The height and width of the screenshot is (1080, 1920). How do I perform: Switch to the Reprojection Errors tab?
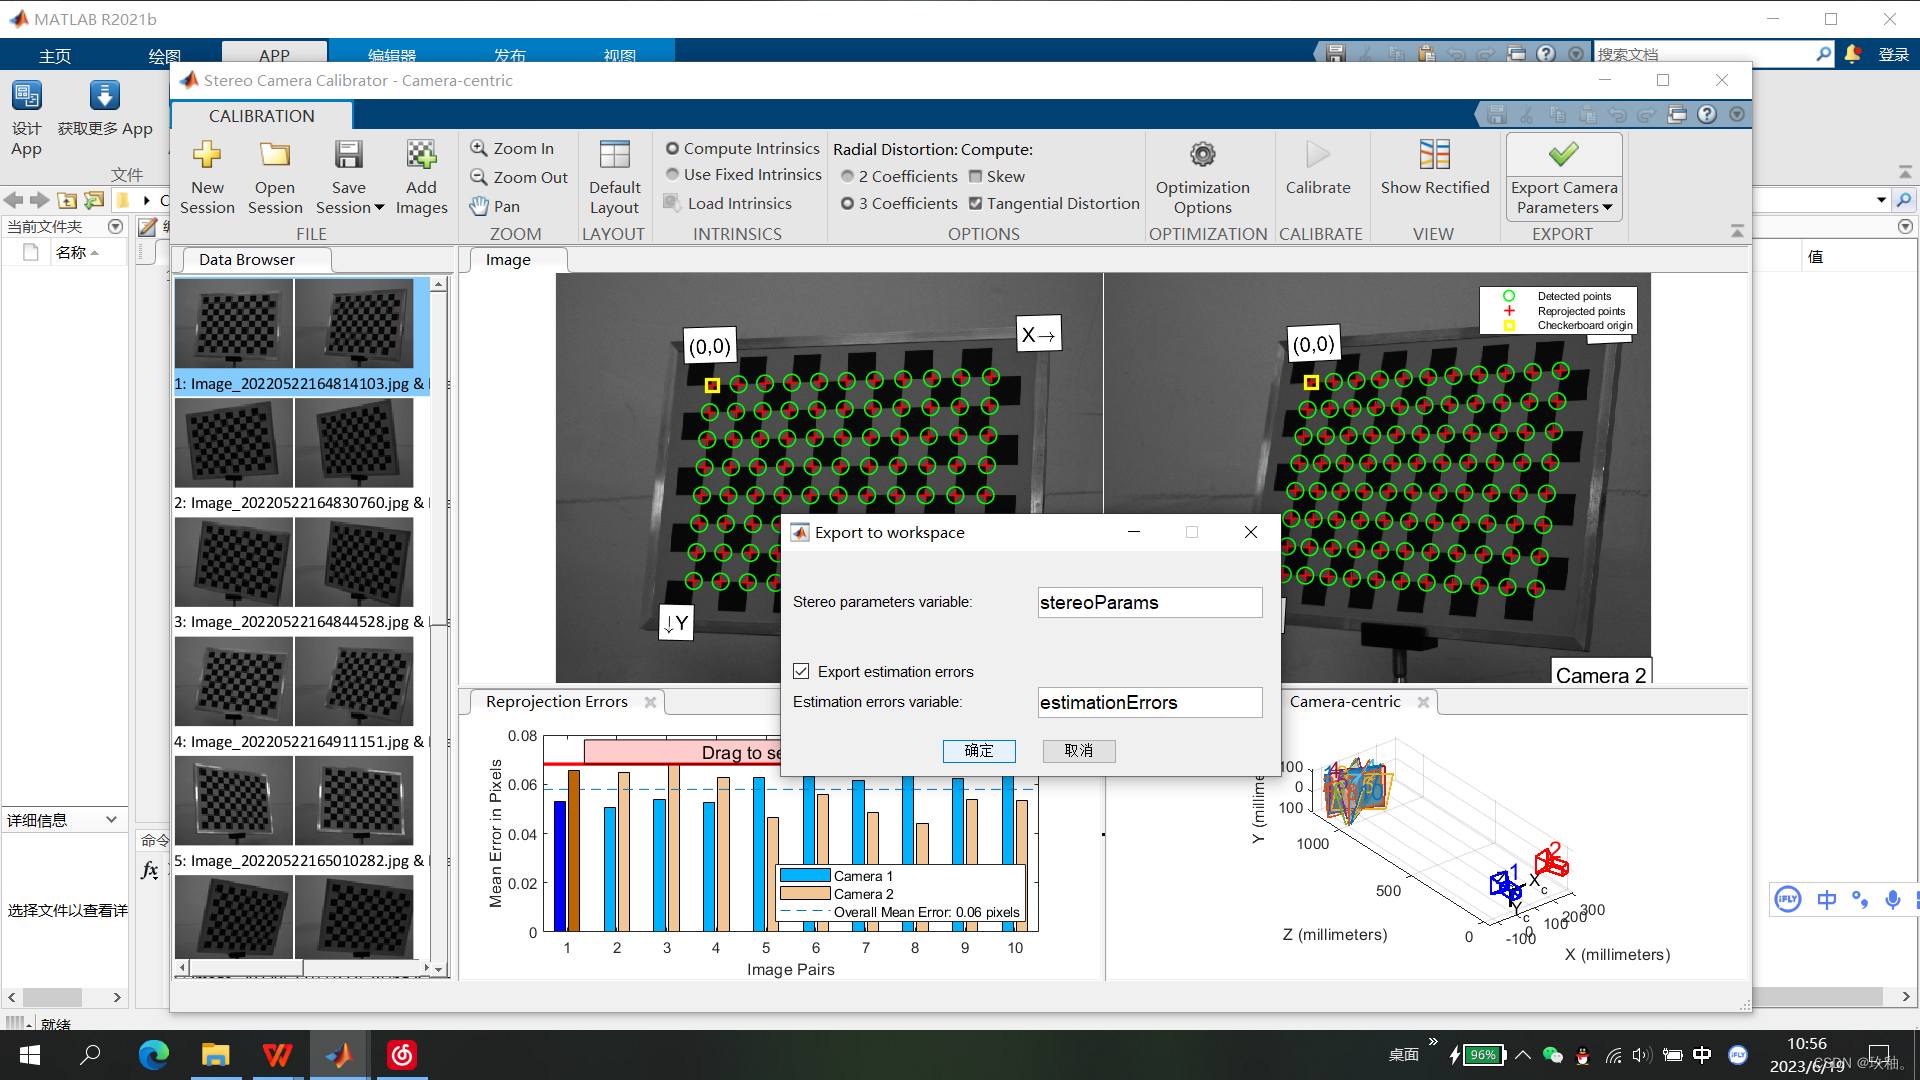click(x=556, y=702)
